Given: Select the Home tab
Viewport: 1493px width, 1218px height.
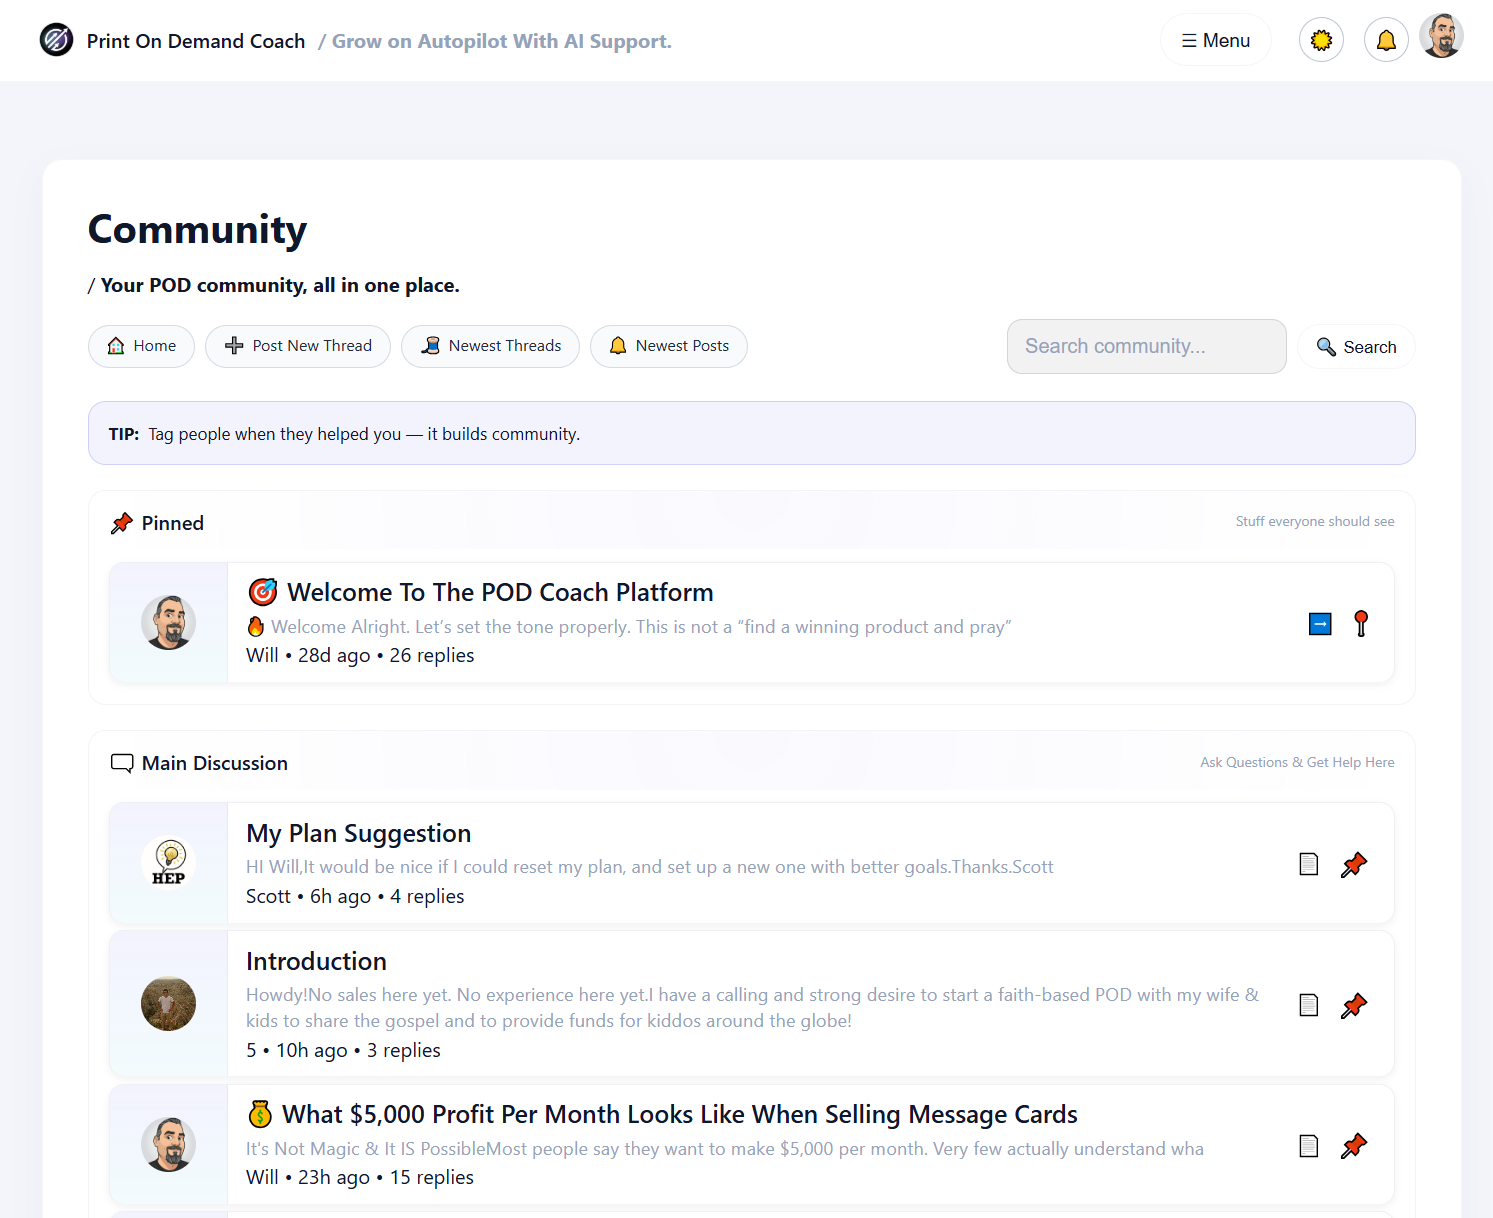Looking at the screenshot, I should 141,346.
